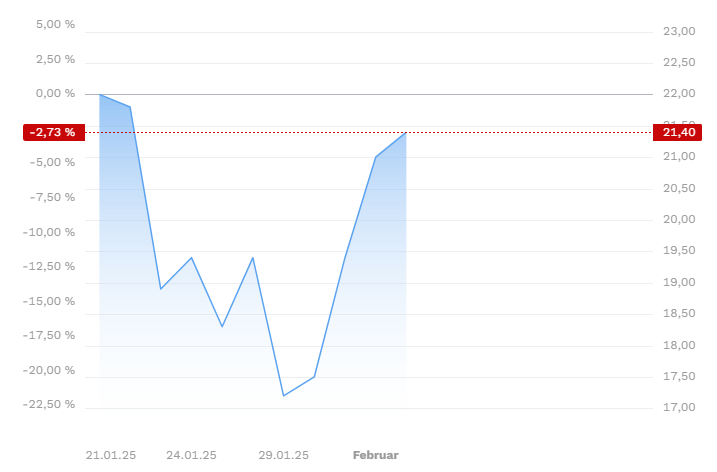Click the 23,00 price axis label

tap(679, 31)
